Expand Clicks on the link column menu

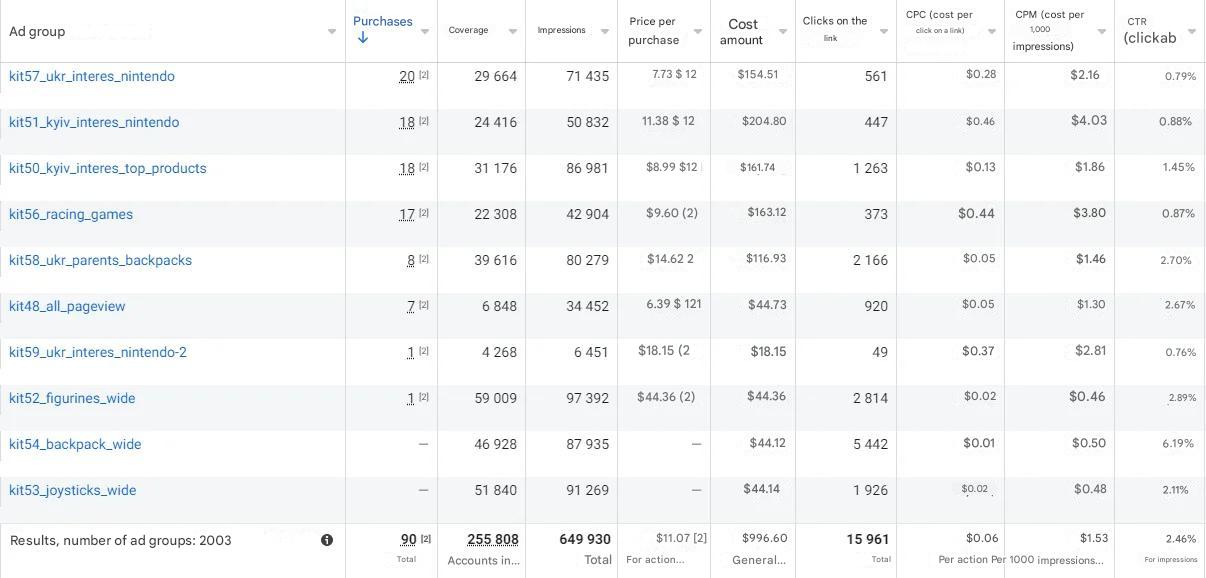point(884,32)
